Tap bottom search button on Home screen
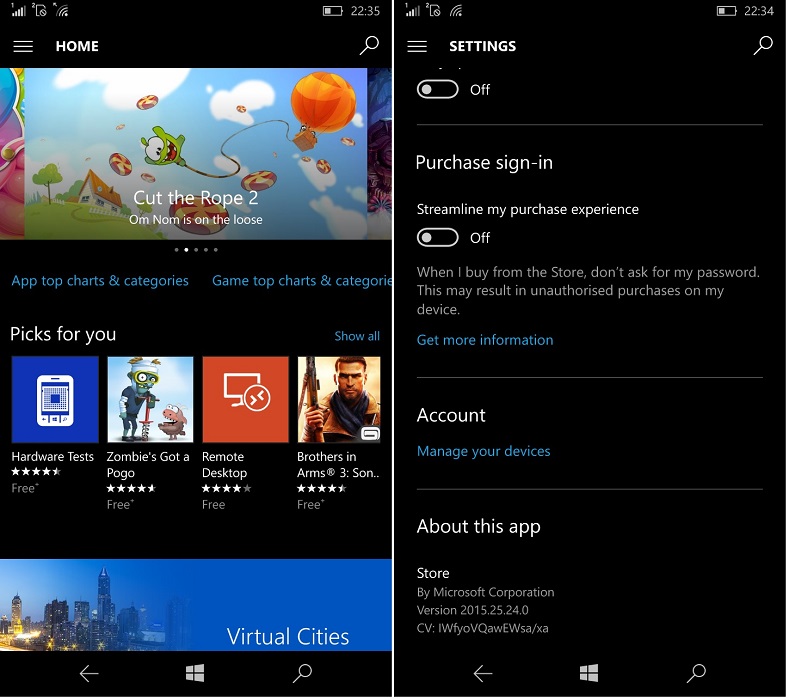This screenshot has height=700, width=789. [303, 674]
